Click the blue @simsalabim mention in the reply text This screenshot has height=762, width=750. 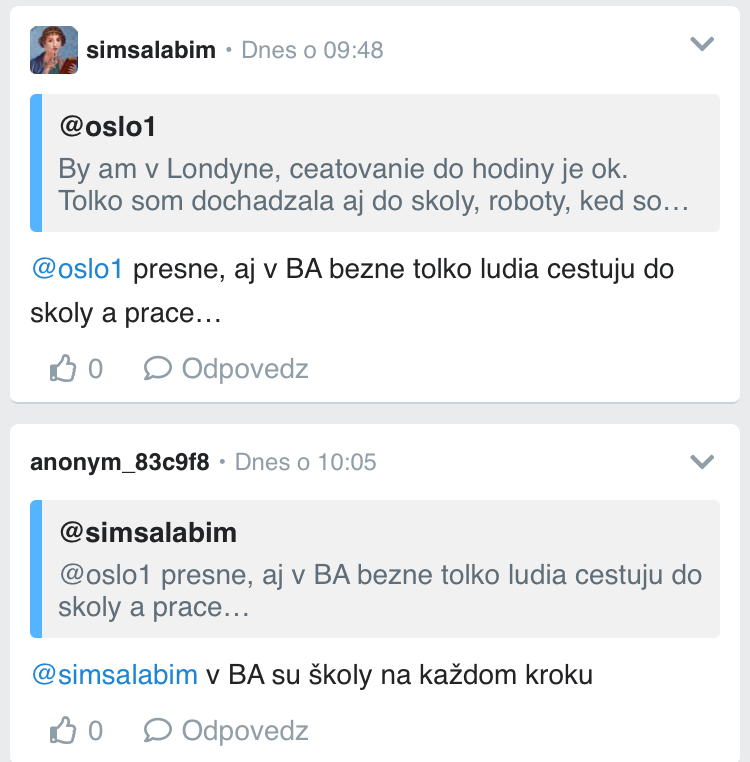click(115, 675)
